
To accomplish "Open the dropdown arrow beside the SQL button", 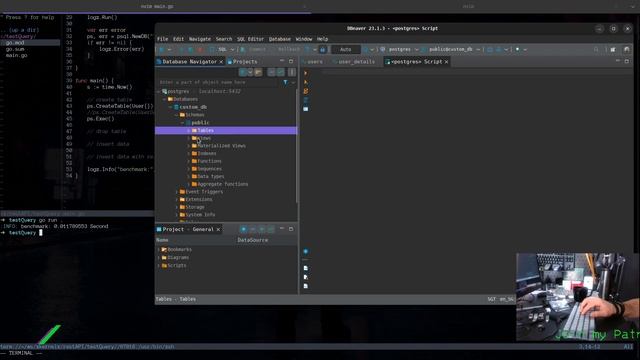I will tap(233, 49).
